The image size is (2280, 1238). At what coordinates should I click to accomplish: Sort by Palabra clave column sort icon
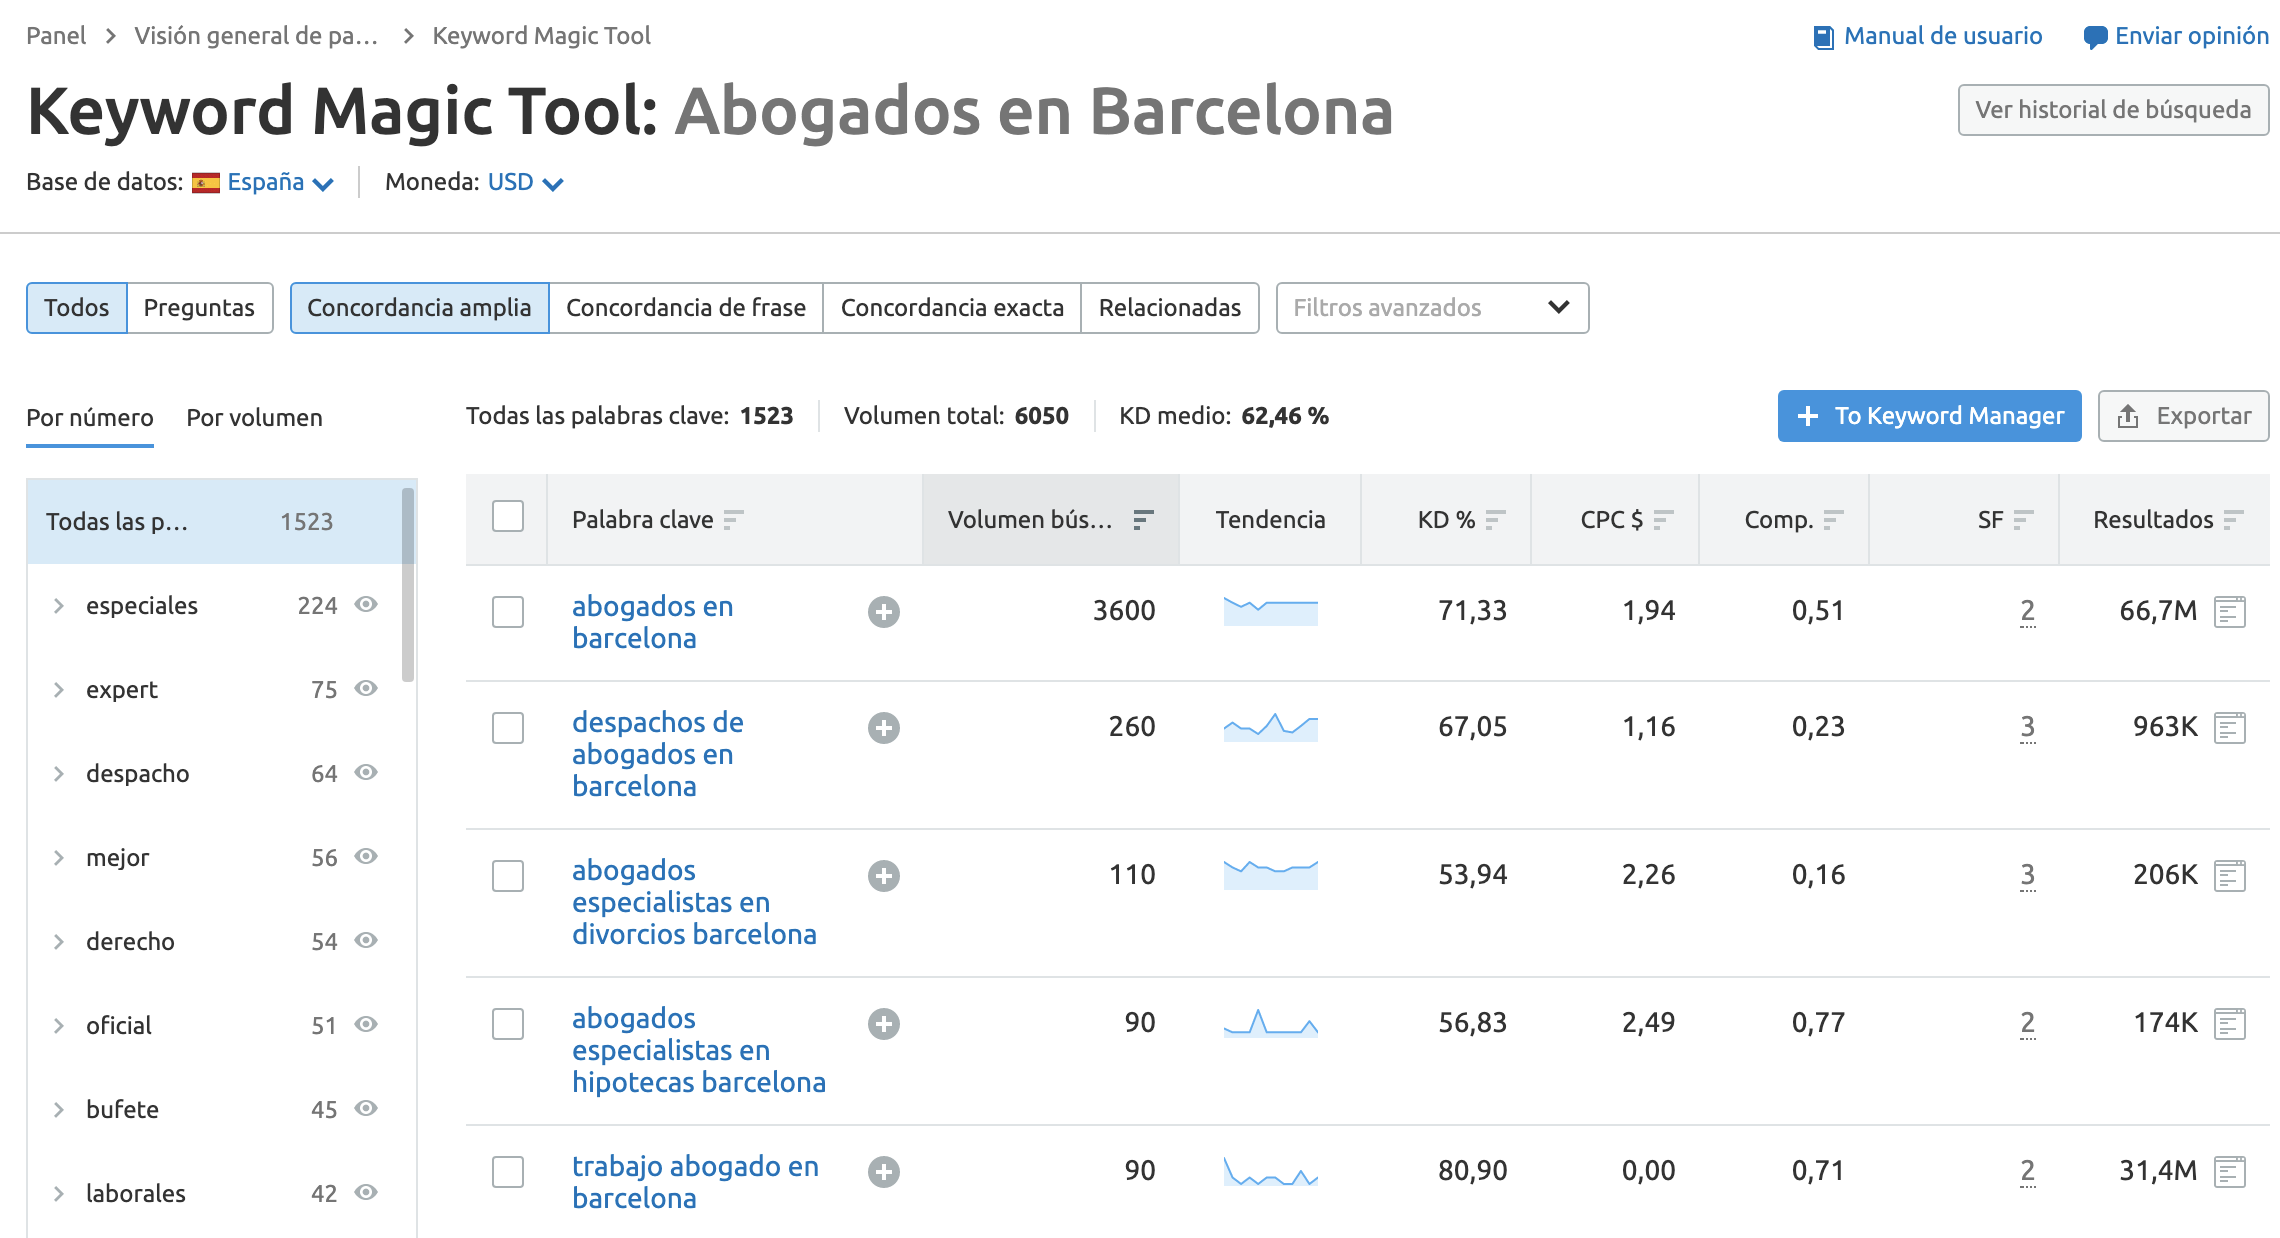[733, 520]
